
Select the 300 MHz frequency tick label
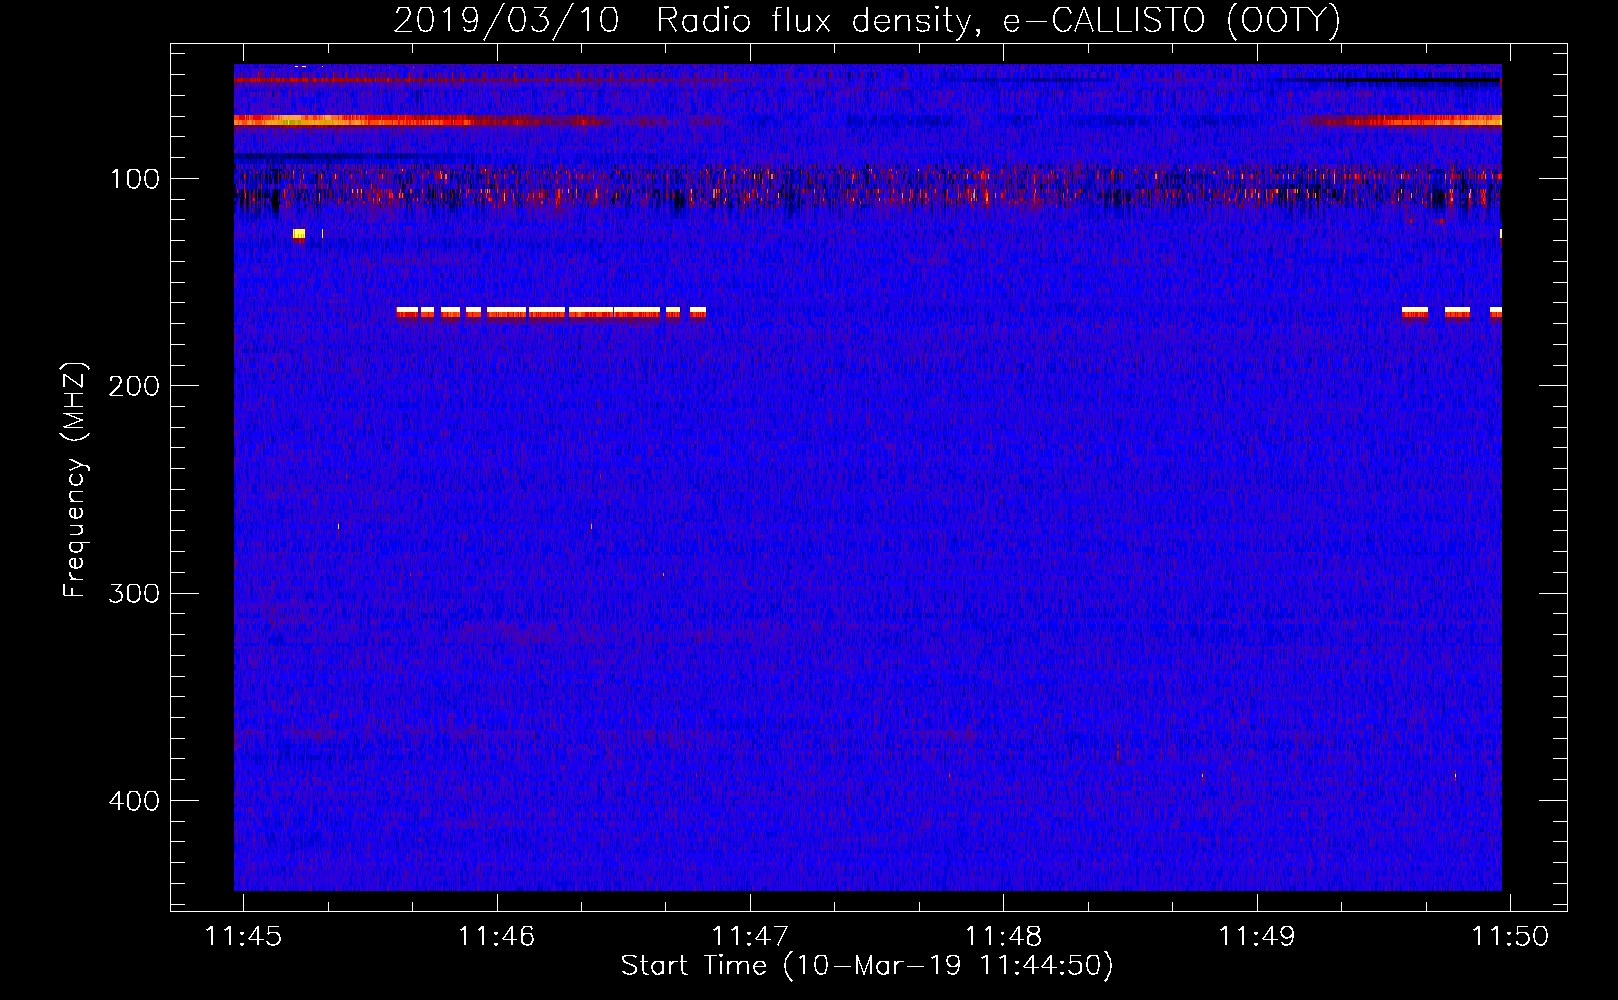134,594
